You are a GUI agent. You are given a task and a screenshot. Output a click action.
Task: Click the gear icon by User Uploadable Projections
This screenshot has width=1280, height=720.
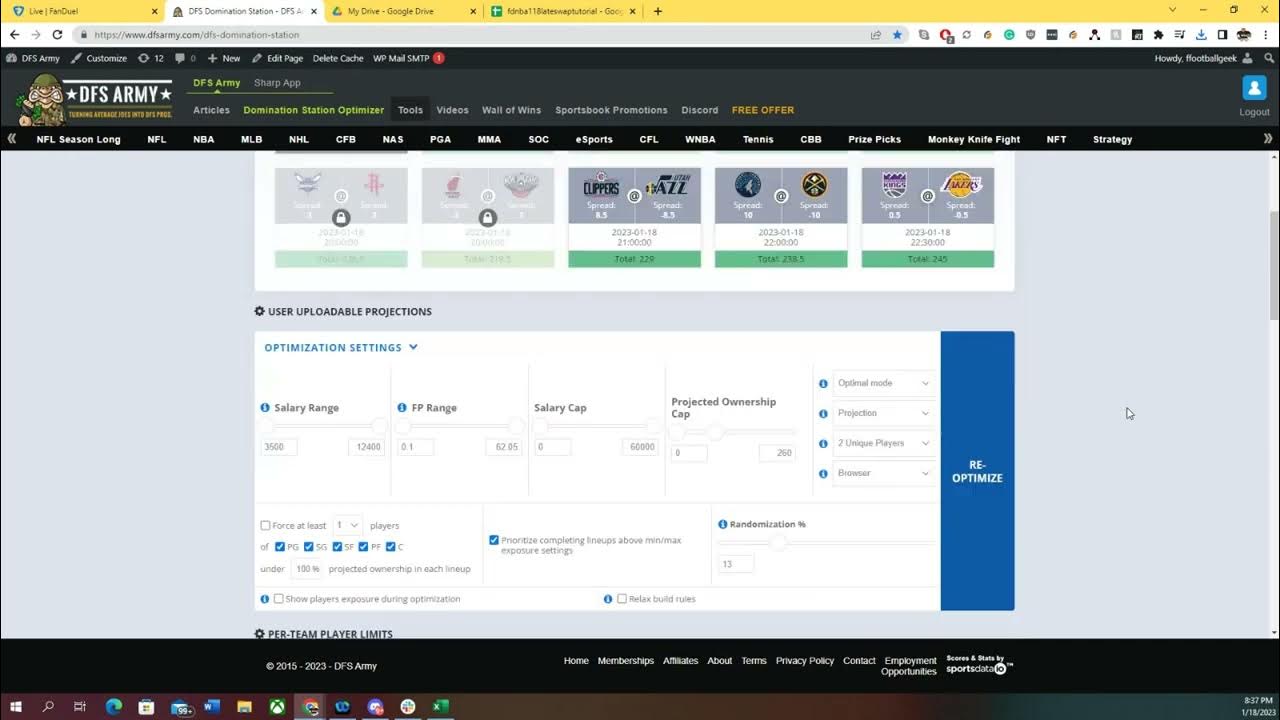(x=260, y=312)
